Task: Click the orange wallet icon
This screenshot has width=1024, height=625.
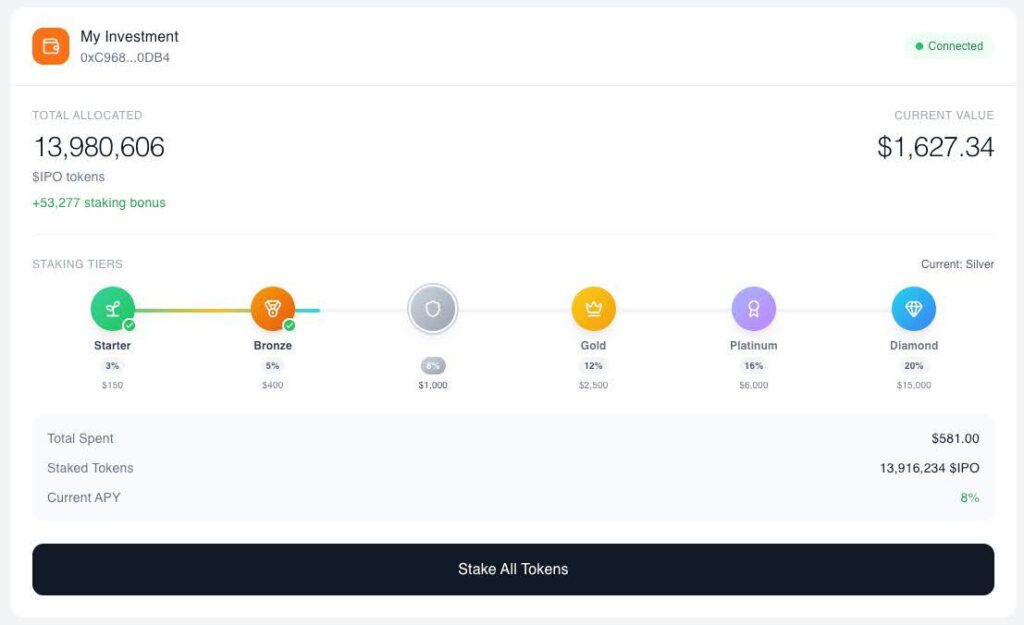Action: pos(50,46)
